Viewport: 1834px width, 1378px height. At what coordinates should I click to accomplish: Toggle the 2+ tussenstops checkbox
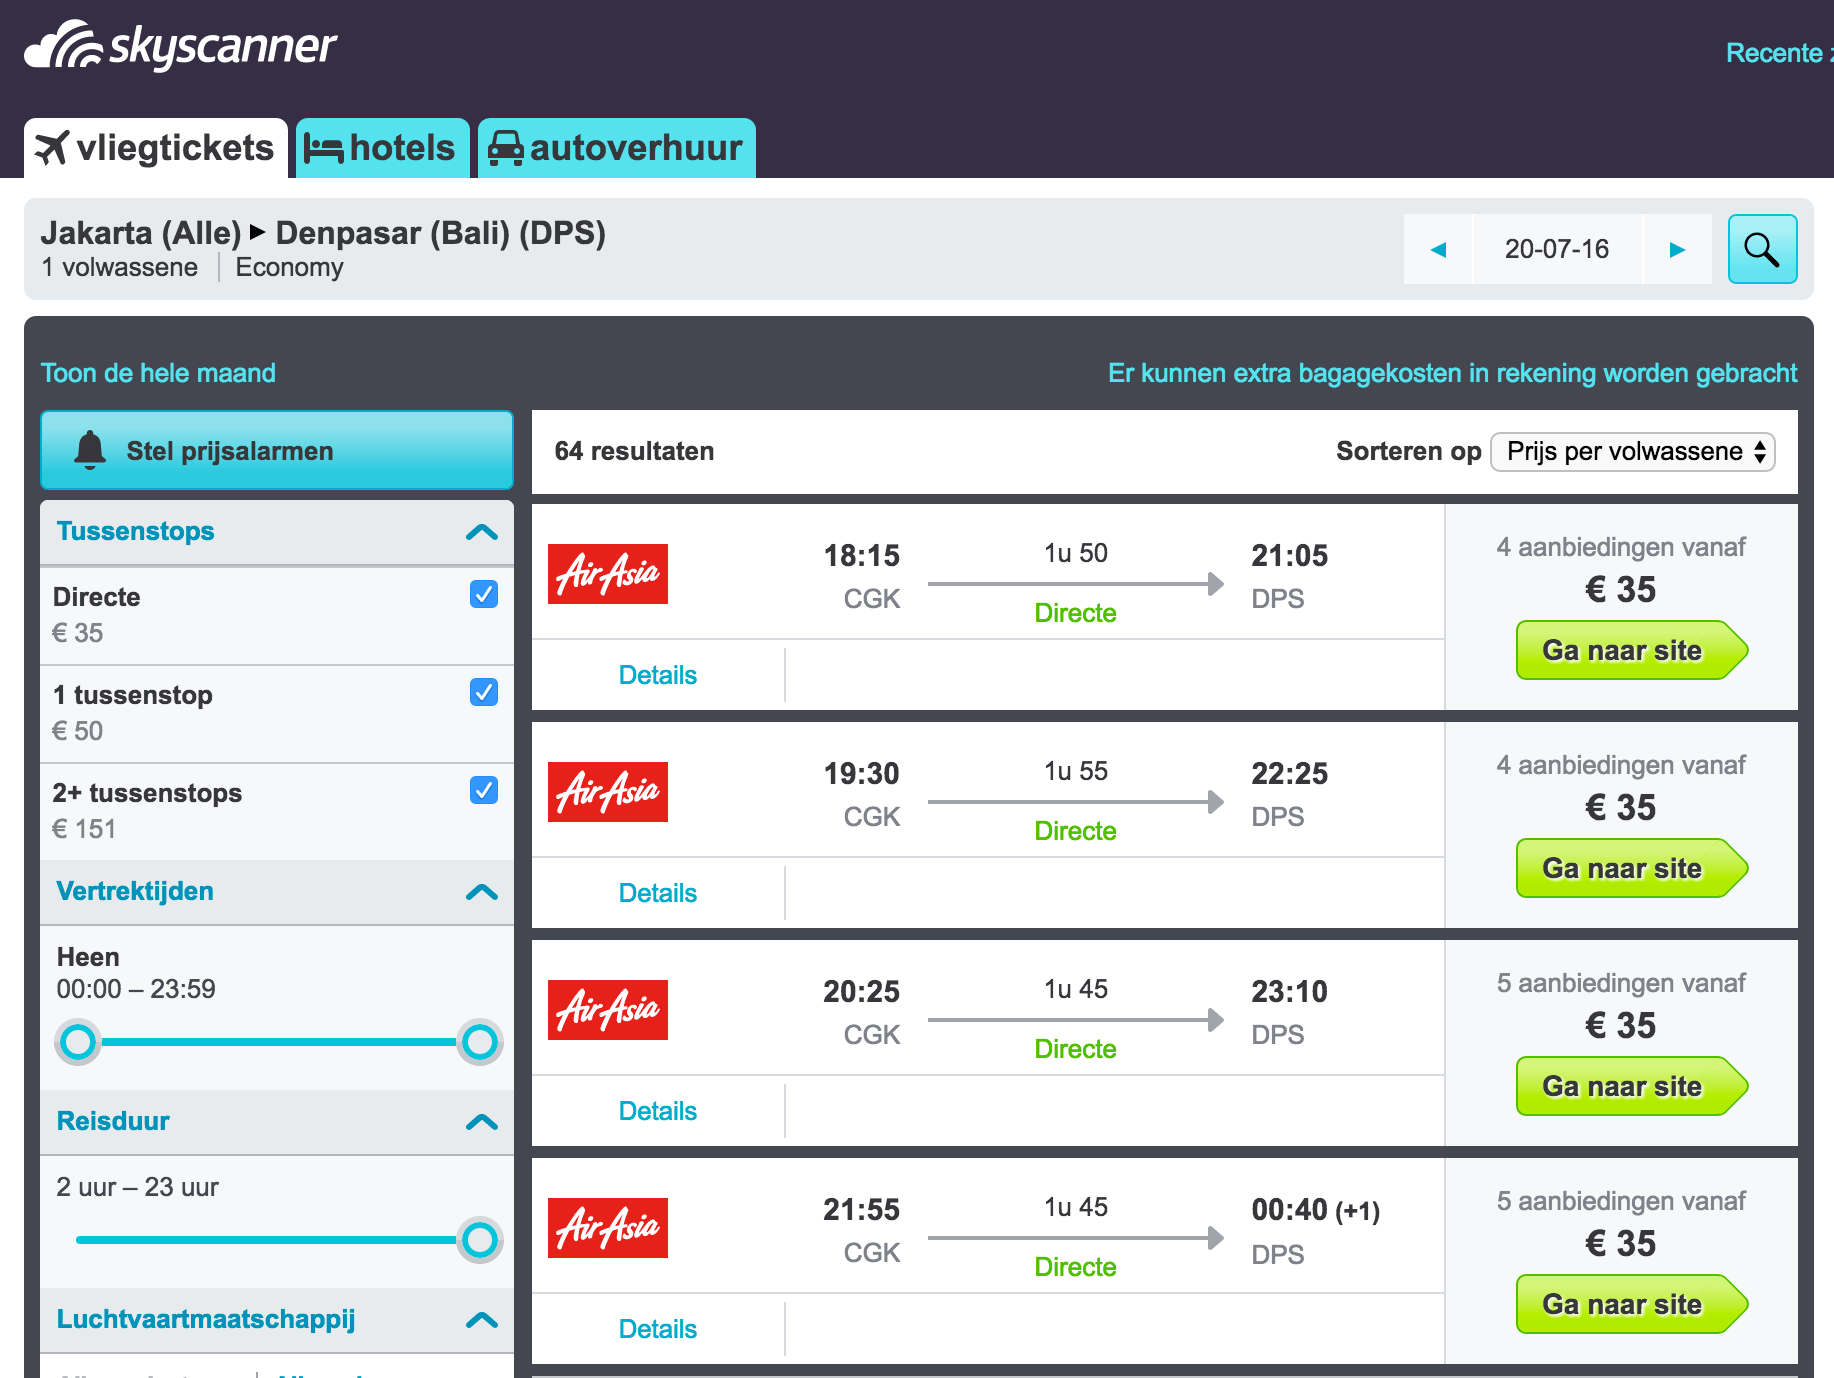pos(484,790)
